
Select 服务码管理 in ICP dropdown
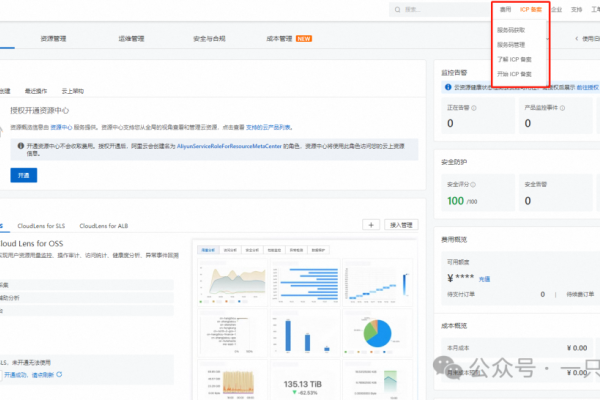(x=511, y=45)
